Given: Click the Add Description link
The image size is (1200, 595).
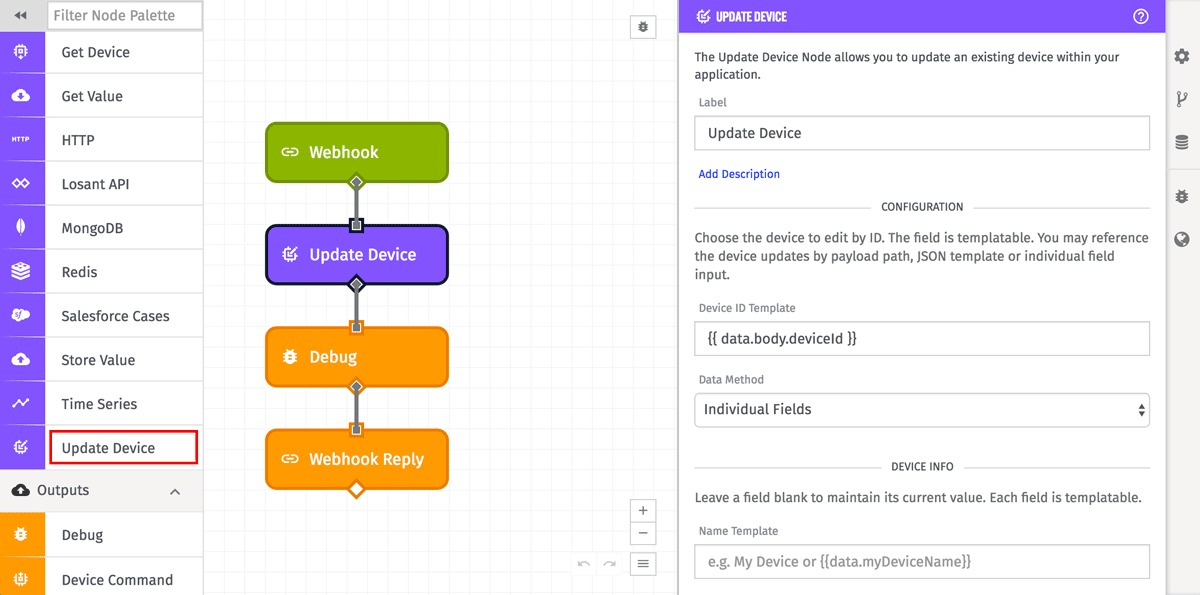Looking at the screenshot, I should pyautogui.click(x=739, y=174).
